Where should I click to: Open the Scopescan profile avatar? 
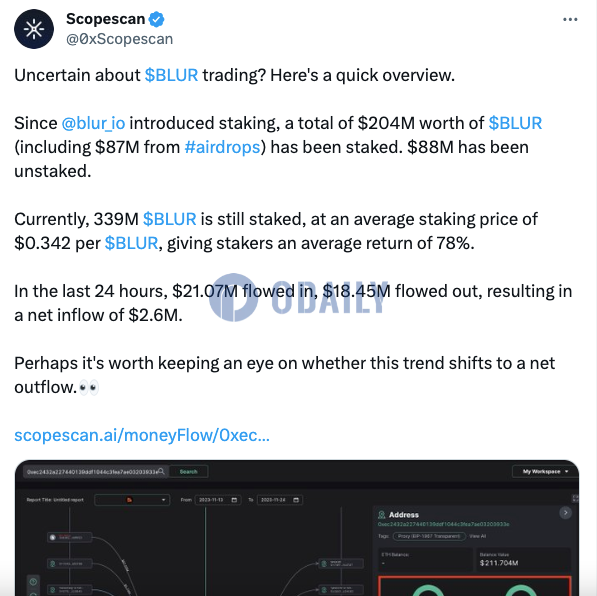34,29
